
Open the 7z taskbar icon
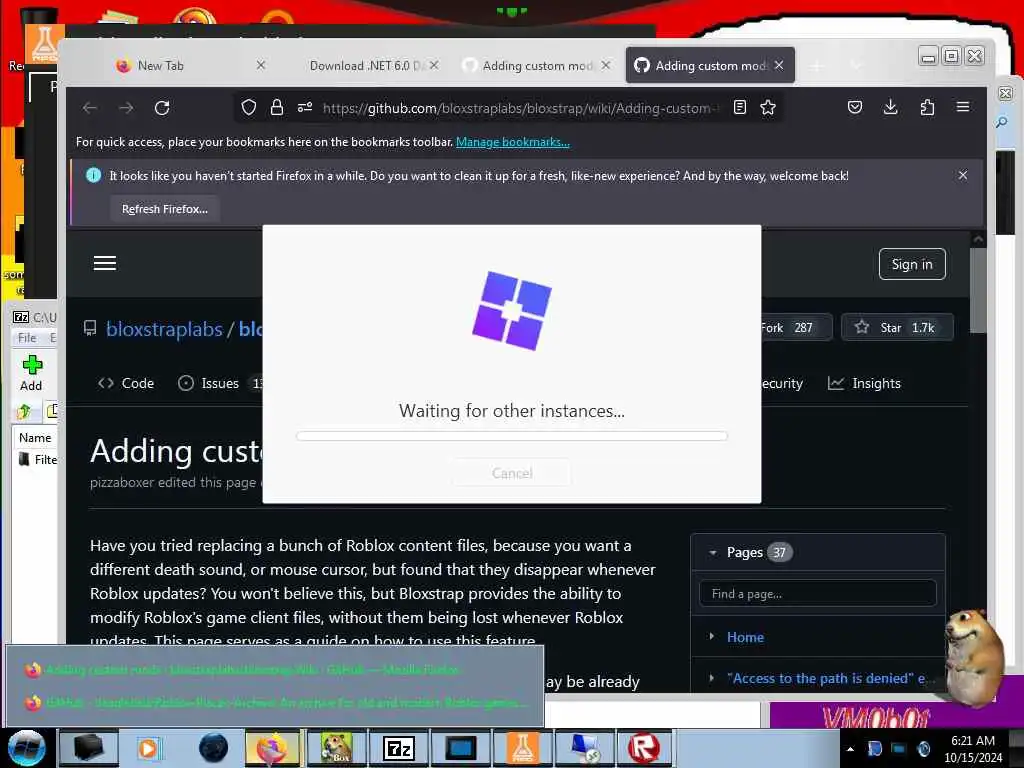click(398, 748)
